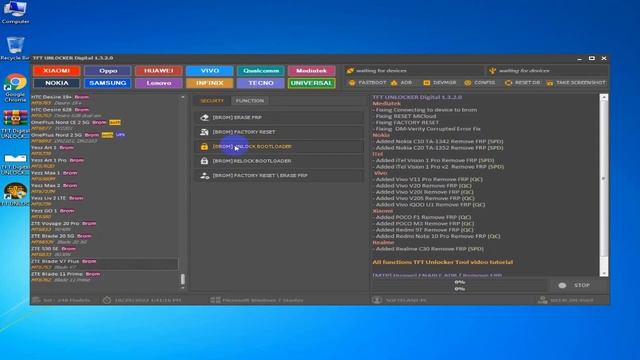Select Yezz GO 1 model row
The width and height of the screenshot is (640, 360).
[105, 214]
